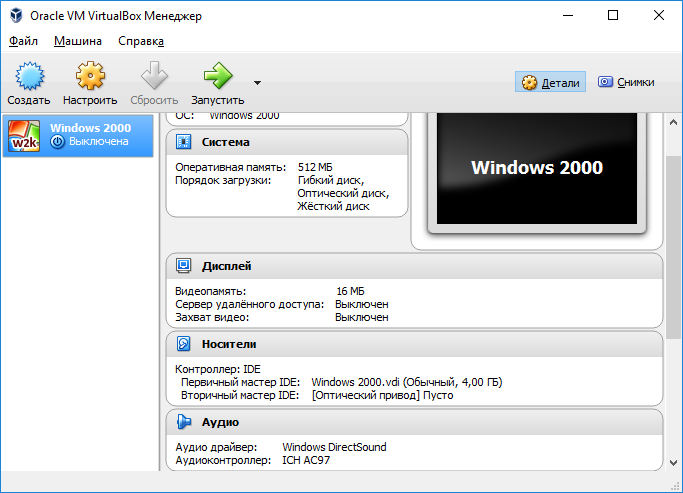Image resolution: width=683 pixels, height=493 pixels.
Task: Click the Первичный мастер IDE label
Action: click(240, 382)
